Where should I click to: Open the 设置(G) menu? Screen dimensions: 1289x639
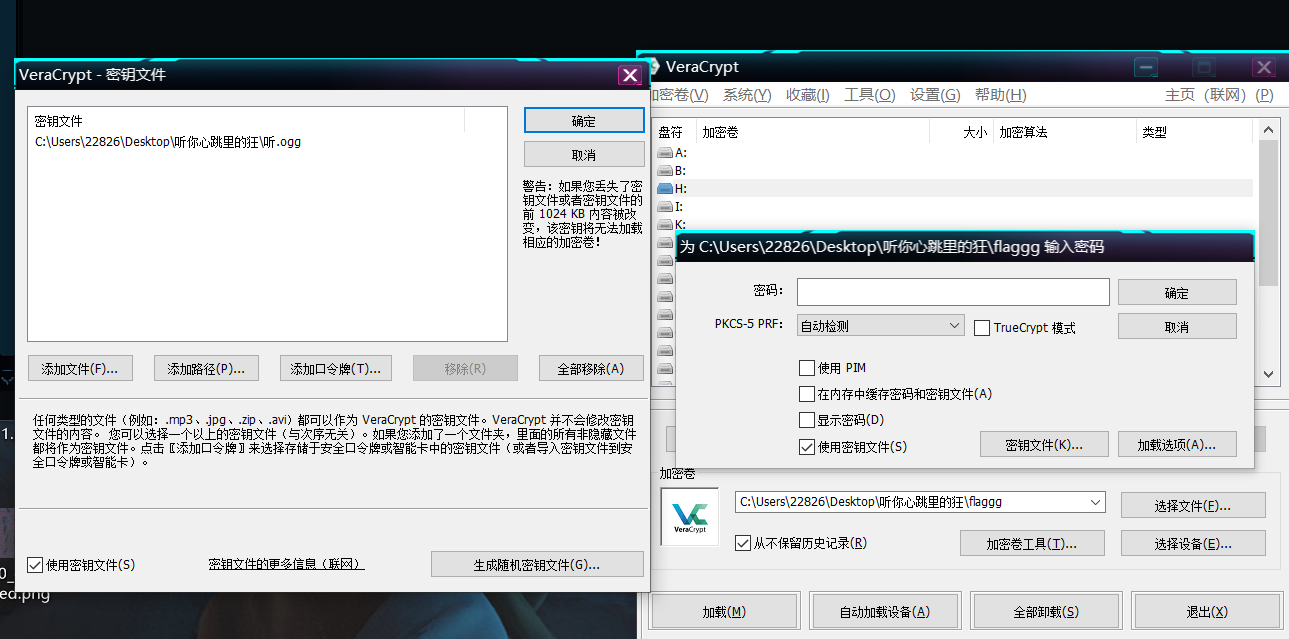tap(935, 95)
